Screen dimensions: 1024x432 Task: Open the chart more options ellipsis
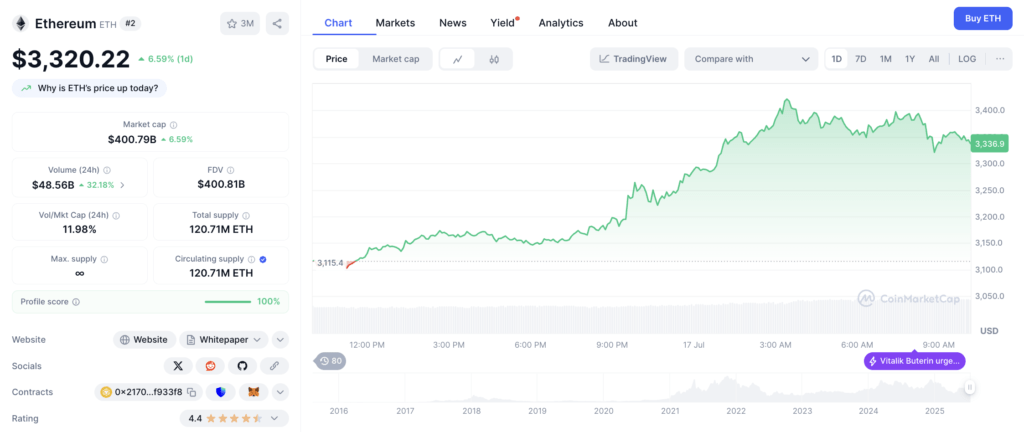click(x=1000, y=59)
